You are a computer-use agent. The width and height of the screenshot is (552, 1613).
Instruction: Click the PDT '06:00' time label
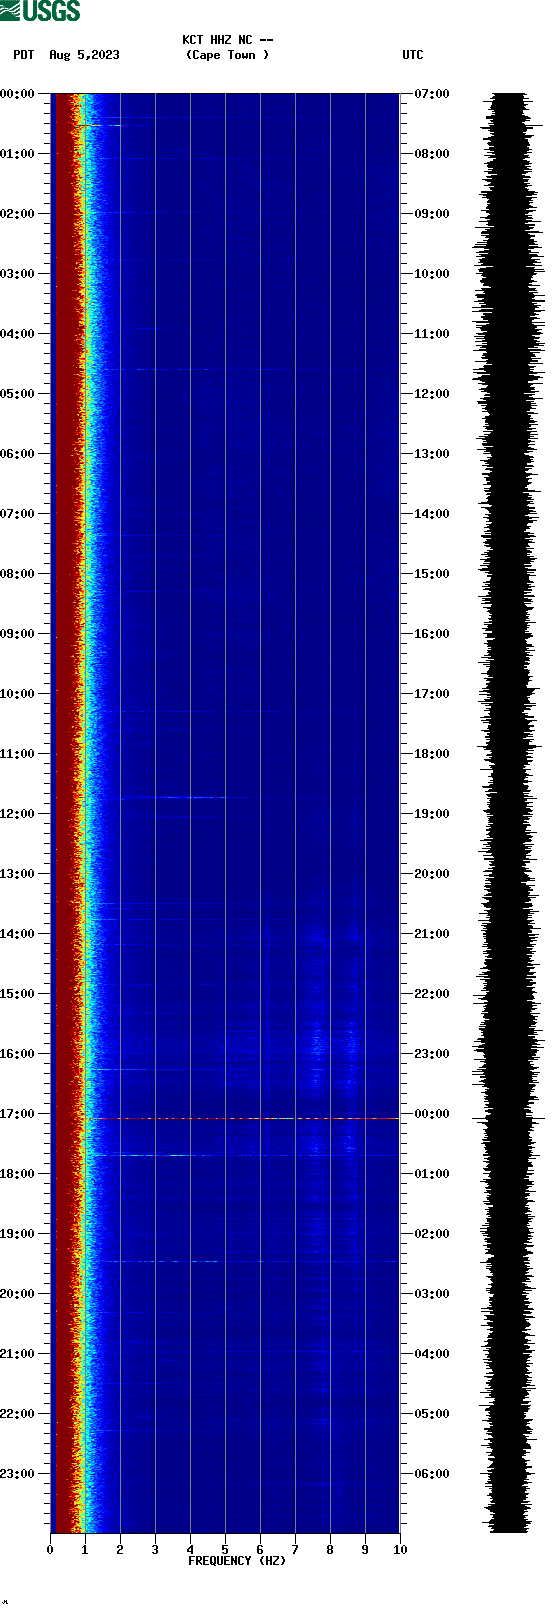[x=17, y=454]
